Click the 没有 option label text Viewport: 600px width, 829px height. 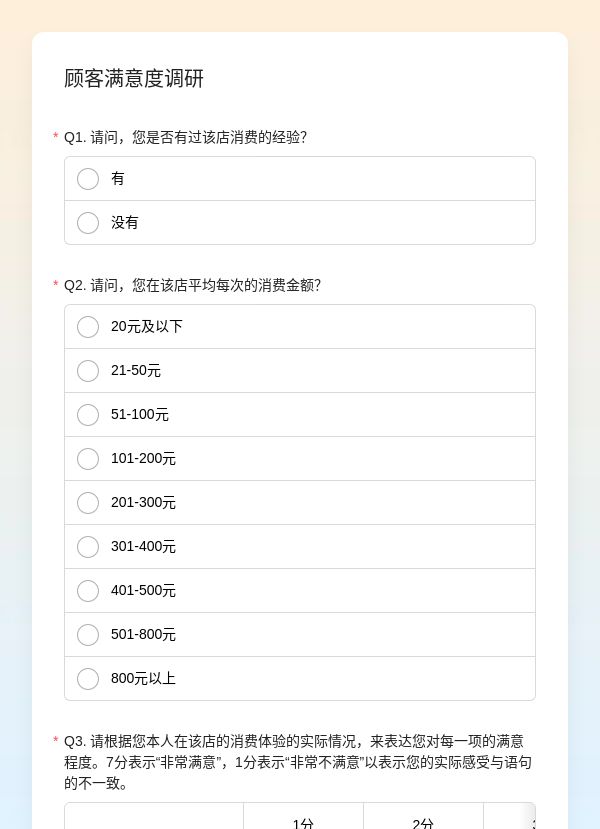tap(125, 223)
